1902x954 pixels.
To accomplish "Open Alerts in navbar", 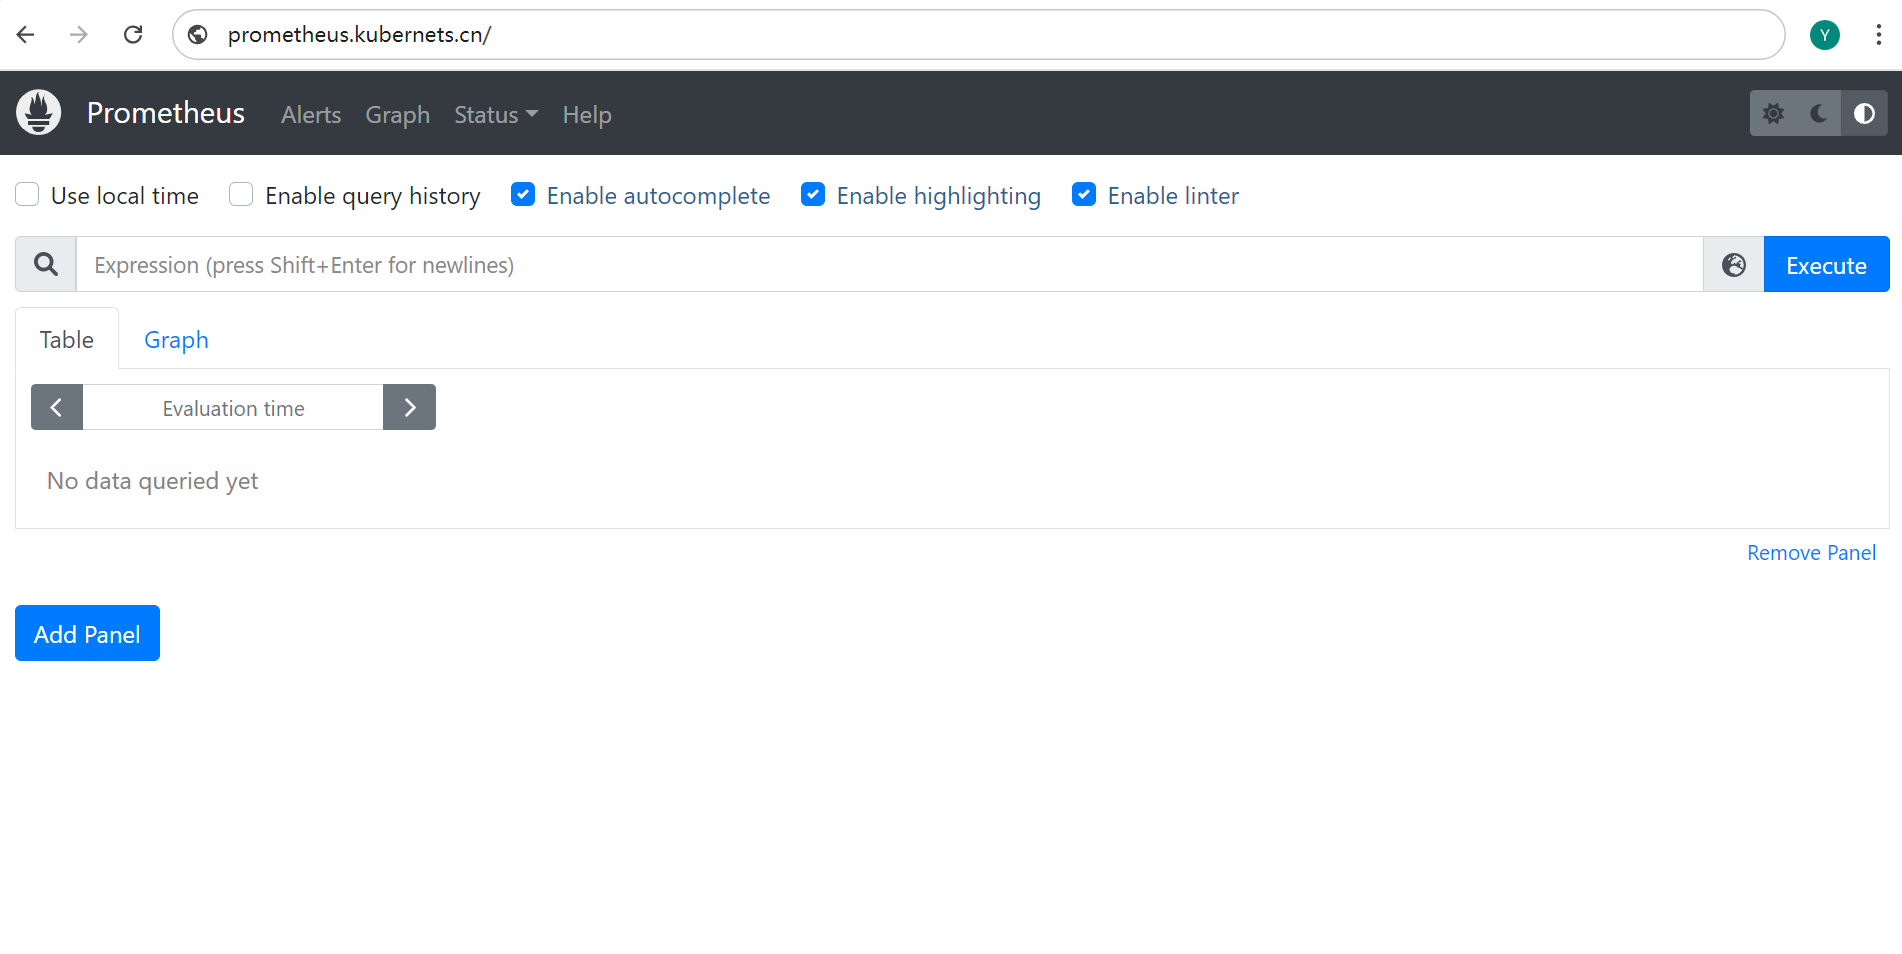I will point(311,115).
